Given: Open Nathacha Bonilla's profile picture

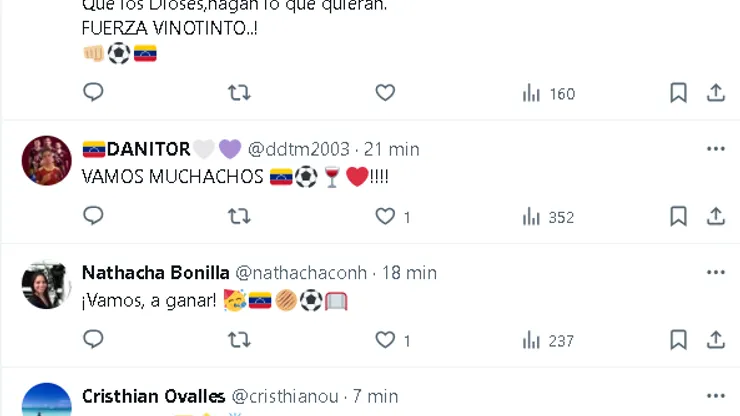Looking at the screenshot, I should coord(46,284).
